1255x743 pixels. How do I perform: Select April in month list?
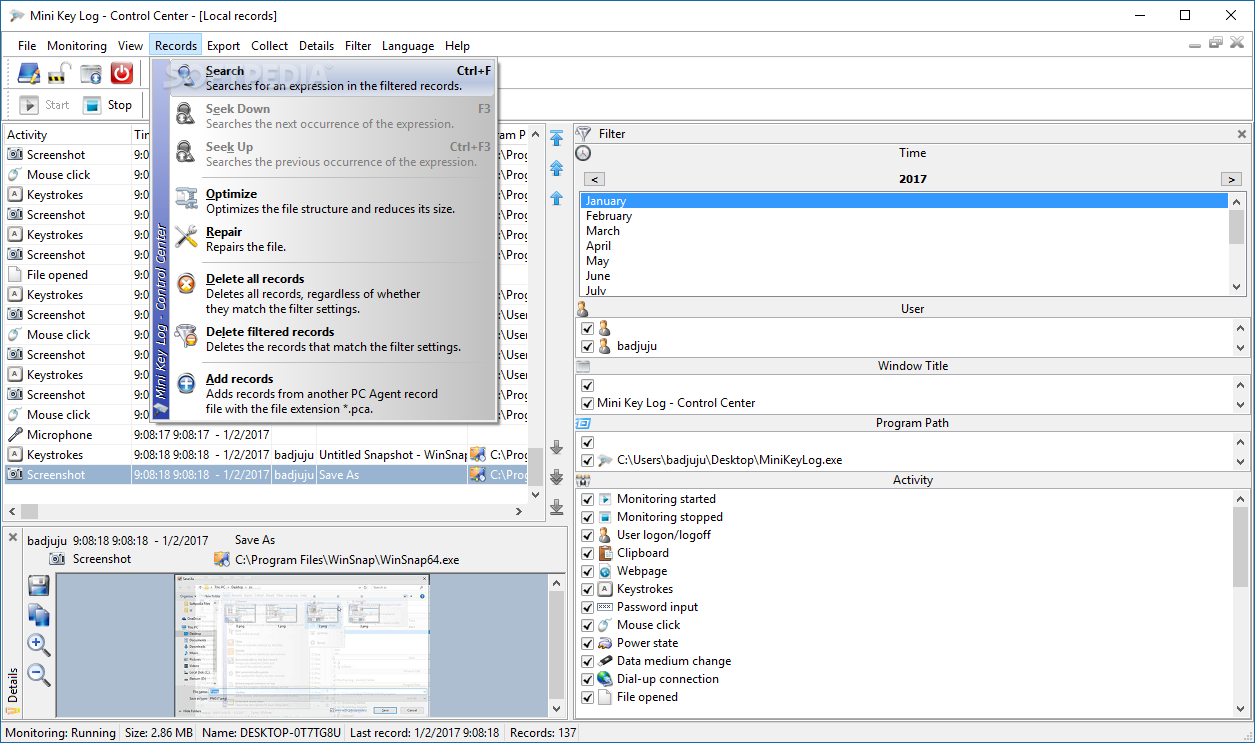[x=904, y=246]
